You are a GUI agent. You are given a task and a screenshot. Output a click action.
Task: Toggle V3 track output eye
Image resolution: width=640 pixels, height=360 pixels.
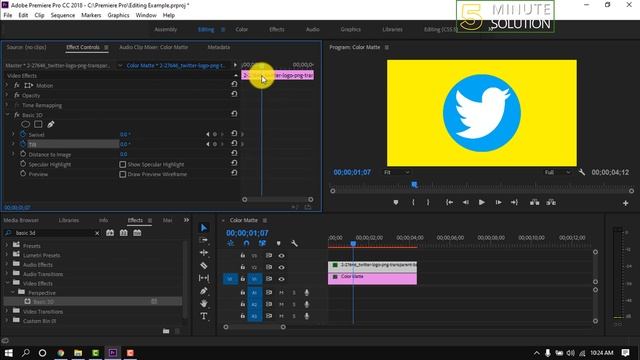pyautogui.click(x=281, y=256)
